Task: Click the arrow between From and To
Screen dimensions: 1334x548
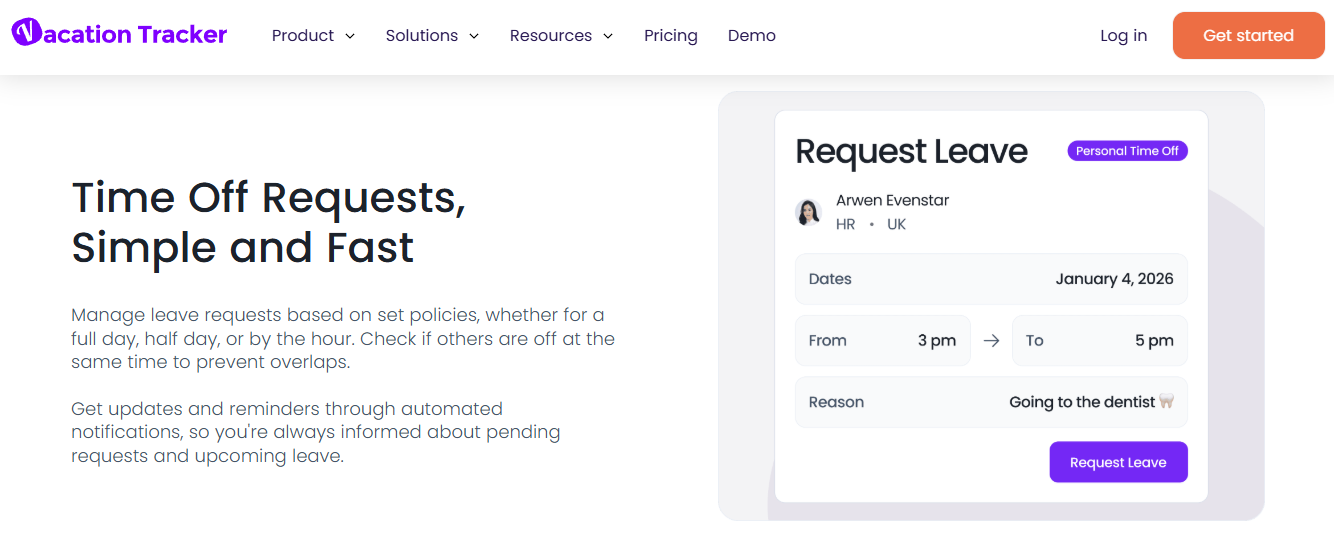Action: pos(991,341)
